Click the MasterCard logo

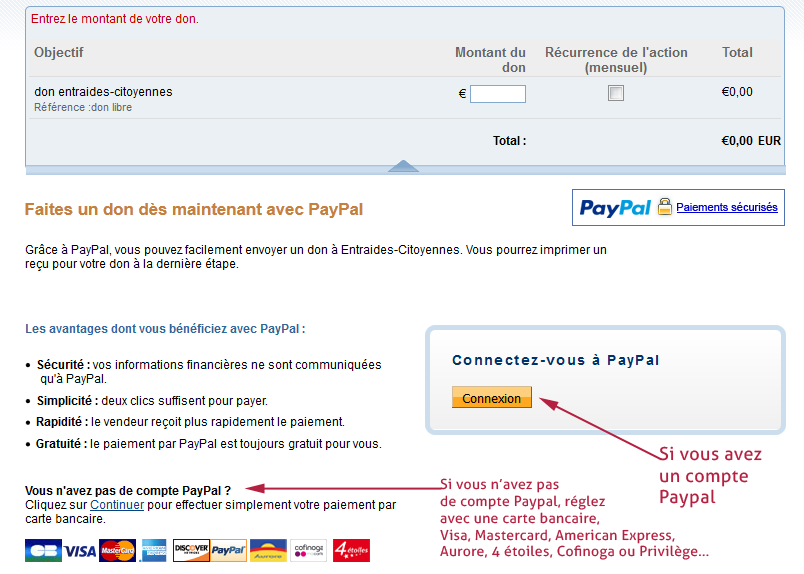[117, 550]
